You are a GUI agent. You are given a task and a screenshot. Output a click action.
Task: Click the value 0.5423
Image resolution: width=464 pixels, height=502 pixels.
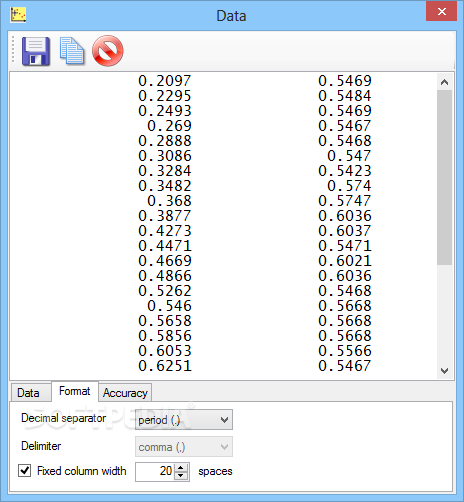(345, 171)
